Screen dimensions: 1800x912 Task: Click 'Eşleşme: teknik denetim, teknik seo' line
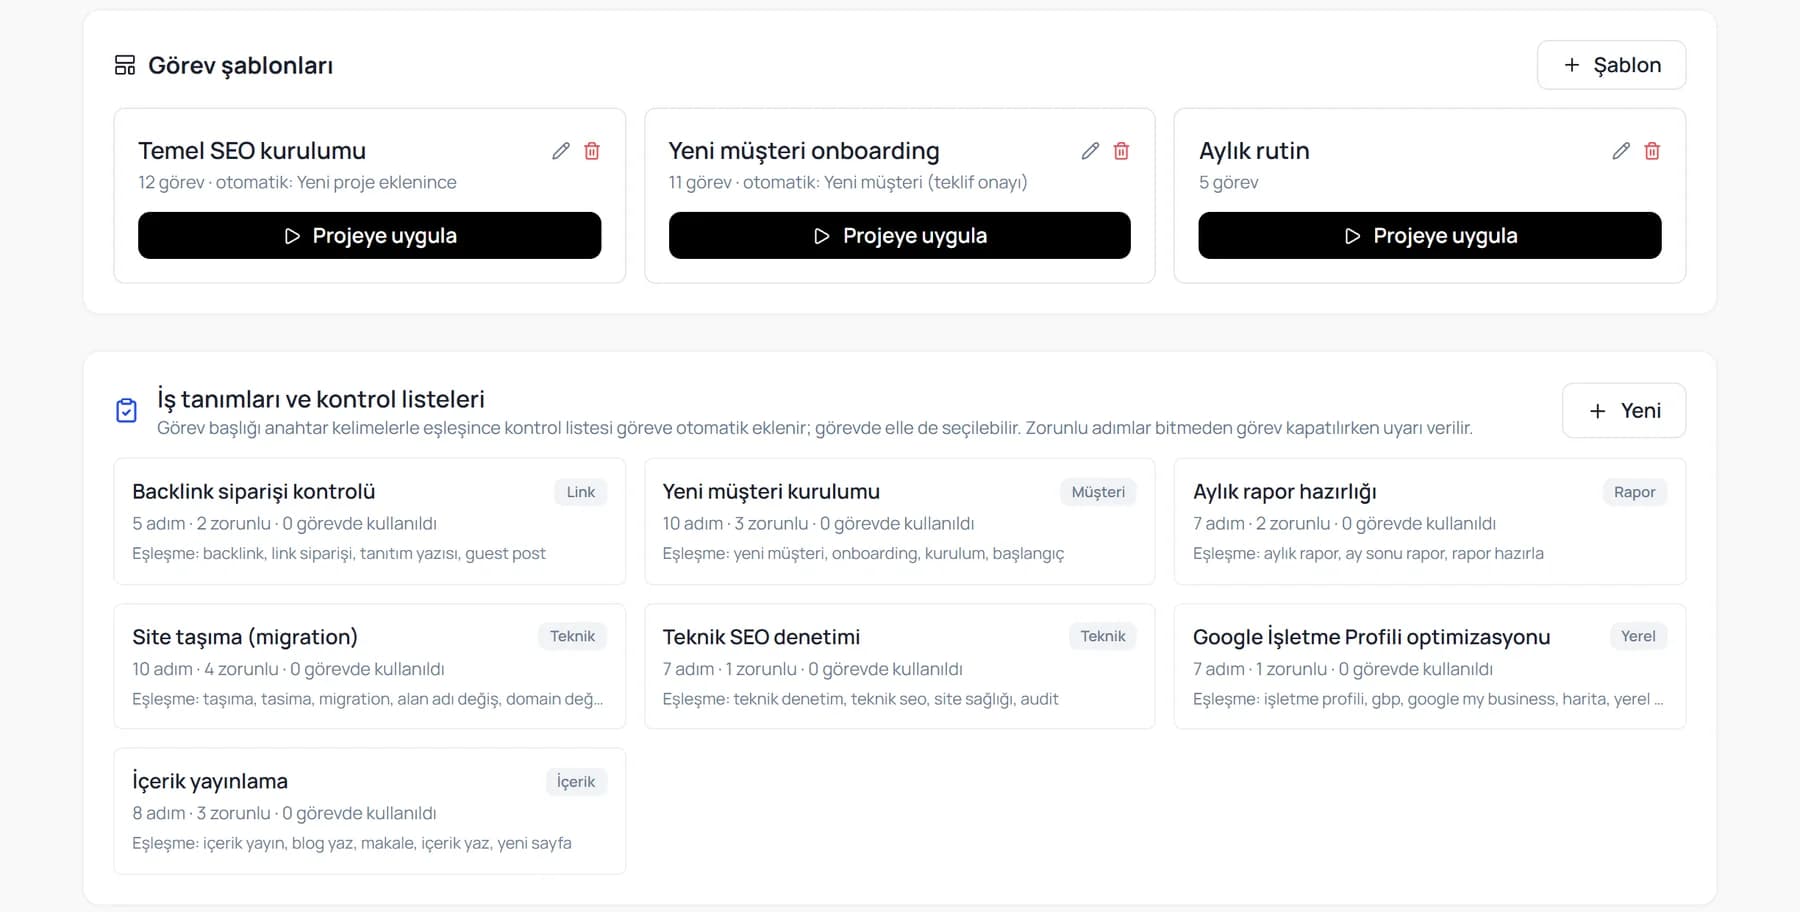click(860, 699)
